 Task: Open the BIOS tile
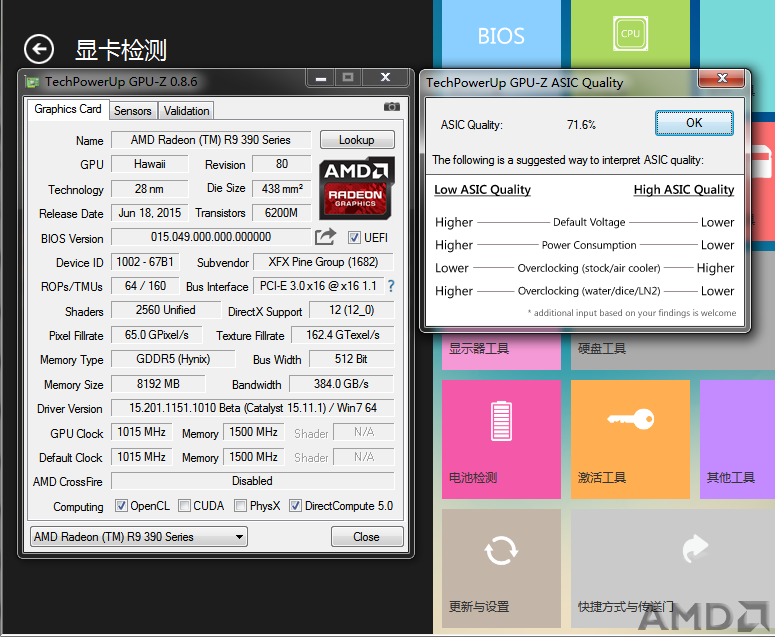[x=501, y=35]
